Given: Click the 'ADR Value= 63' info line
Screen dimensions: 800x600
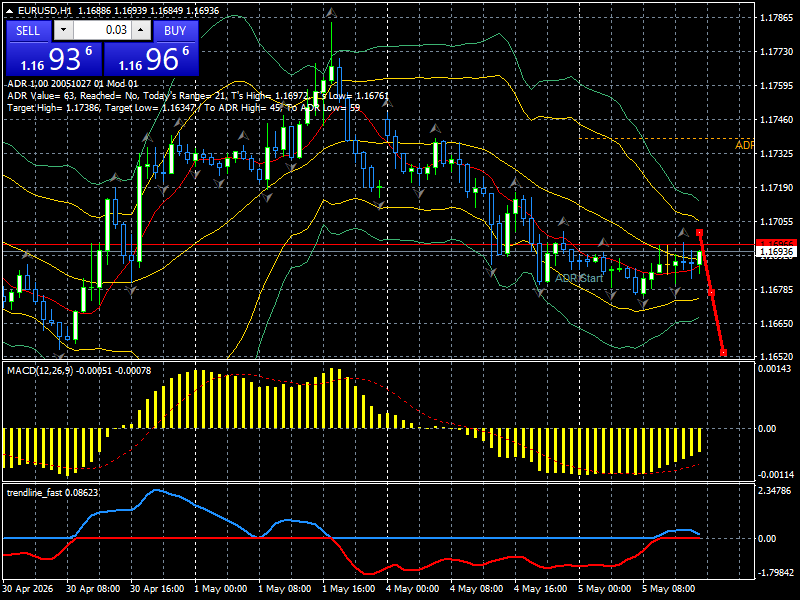Looking at the screenshot, I should [198, 96].
